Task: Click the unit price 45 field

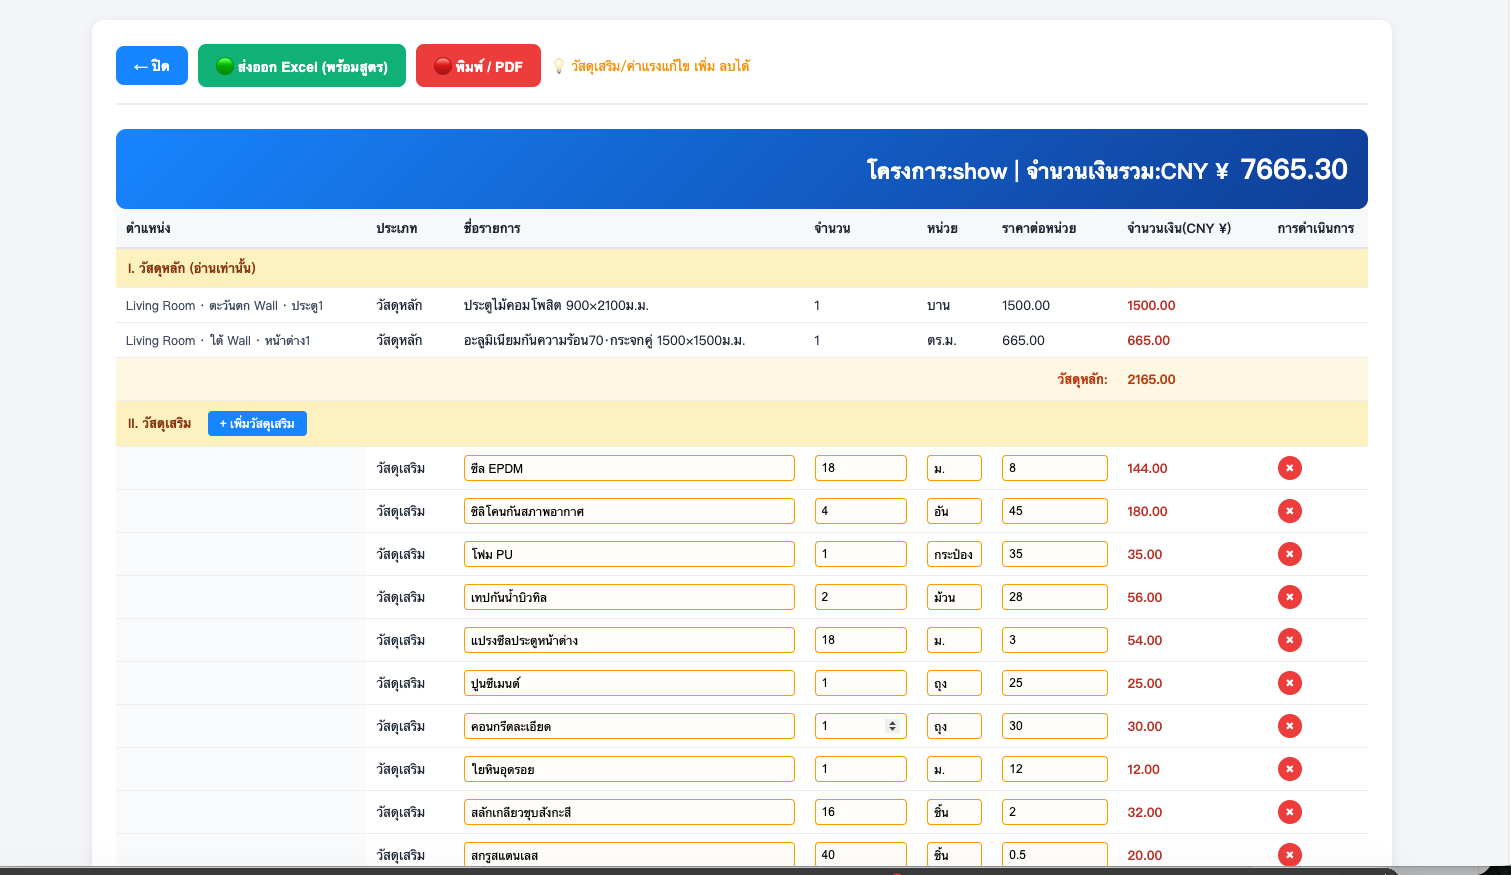Action: [x=1054, y=511]
